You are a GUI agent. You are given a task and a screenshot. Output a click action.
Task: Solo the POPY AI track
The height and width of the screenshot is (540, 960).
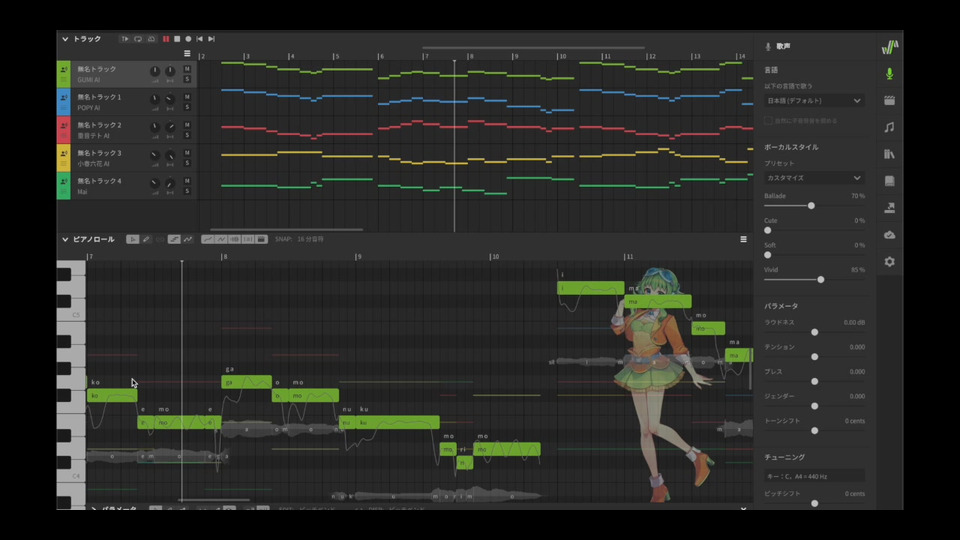(x=187, y=107)
